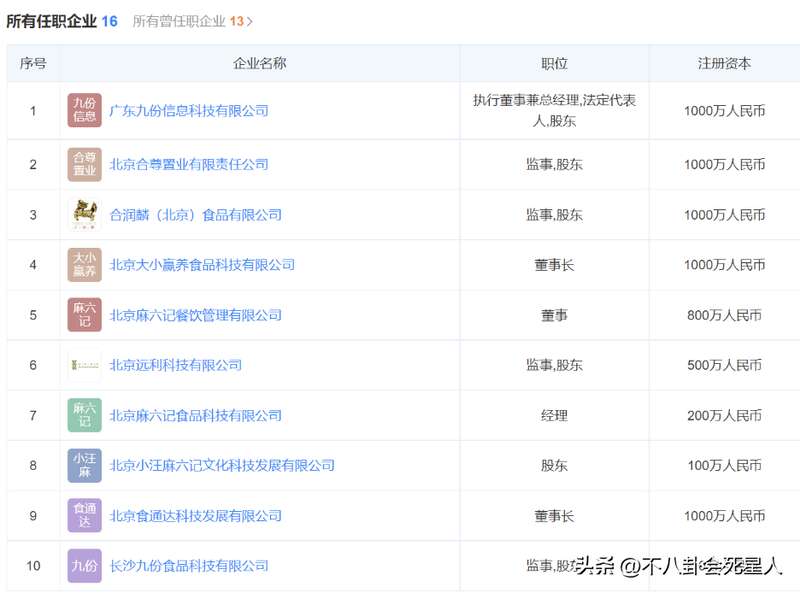Screen dimensions: 800x593
Task: Open 北京大小赢养食品科技有限公司 link
Action: (202, 265)
